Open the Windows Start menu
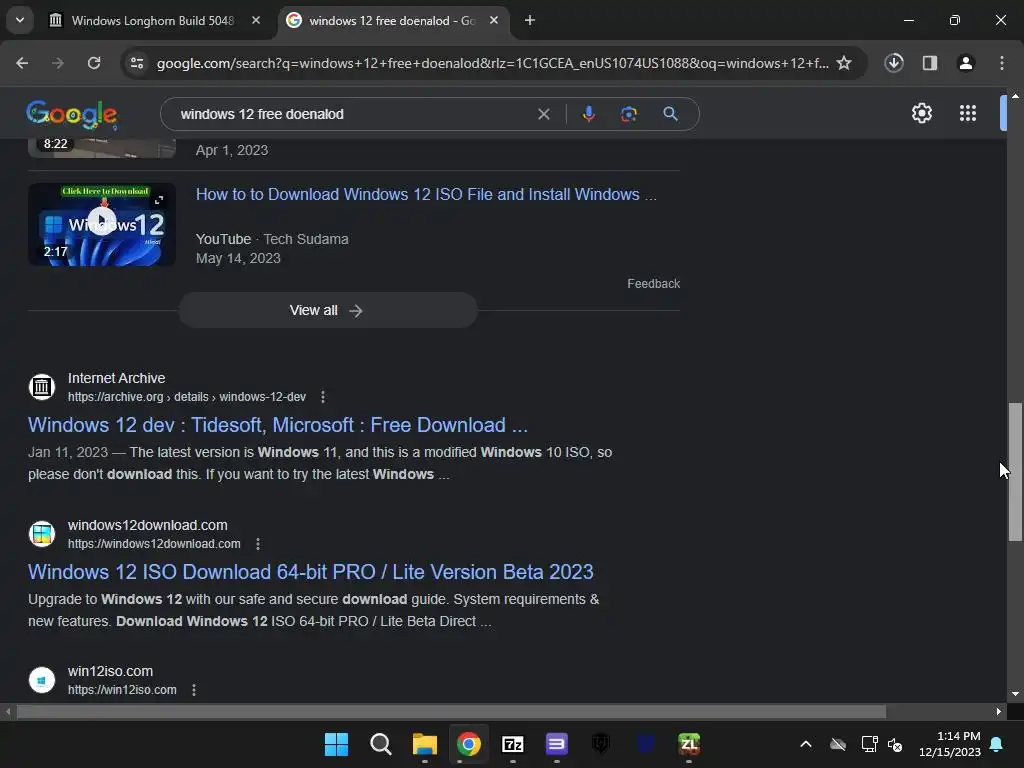 coord(336,744)
